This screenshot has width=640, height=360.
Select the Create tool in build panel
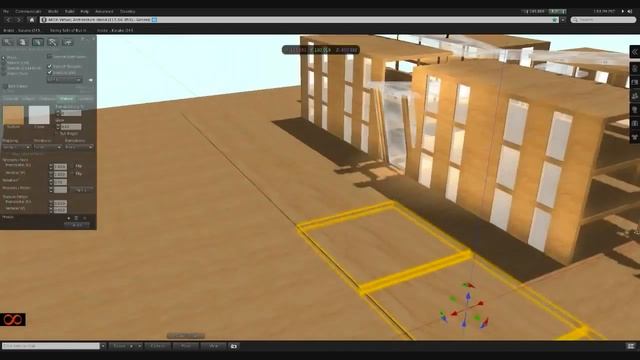click(53, 42)
